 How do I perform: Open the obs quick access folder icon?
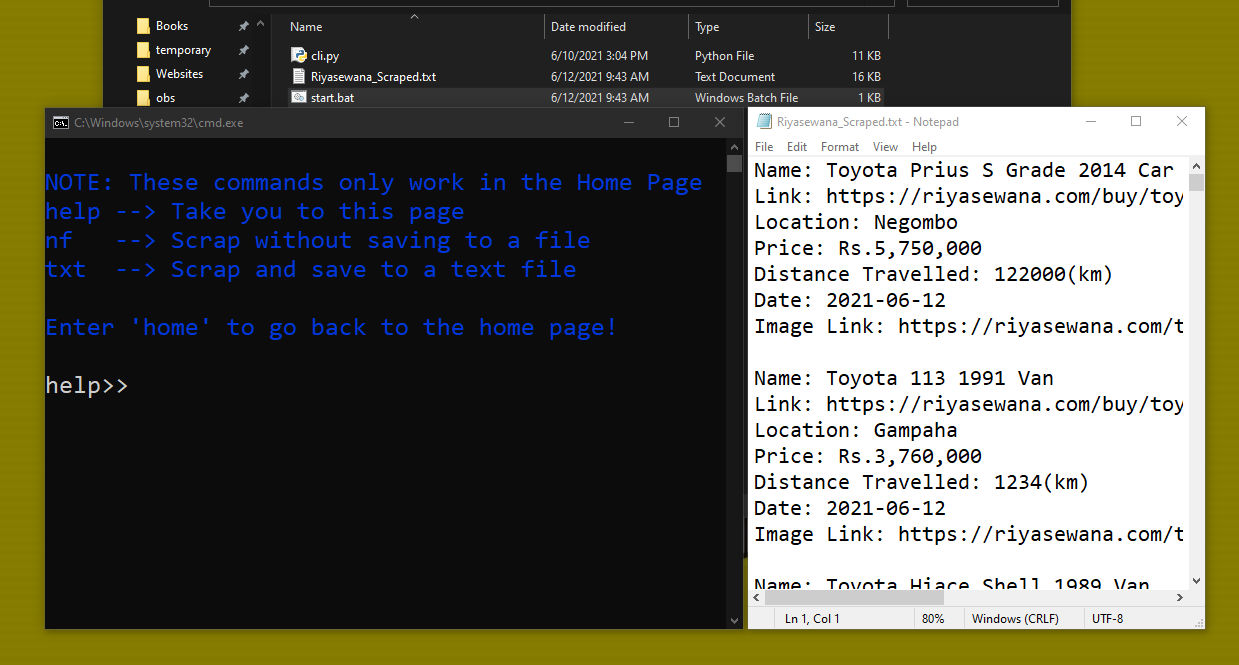[x=143, y=98]
